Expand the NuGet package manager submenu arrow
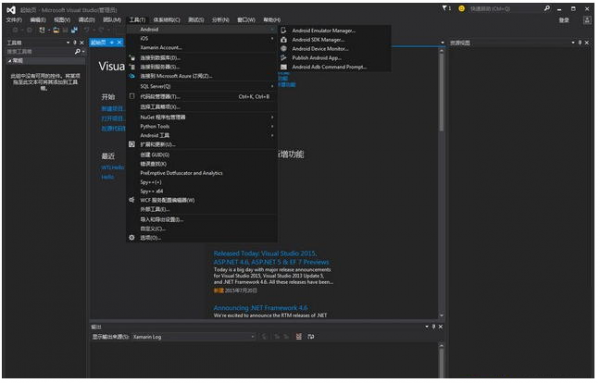 273,118
